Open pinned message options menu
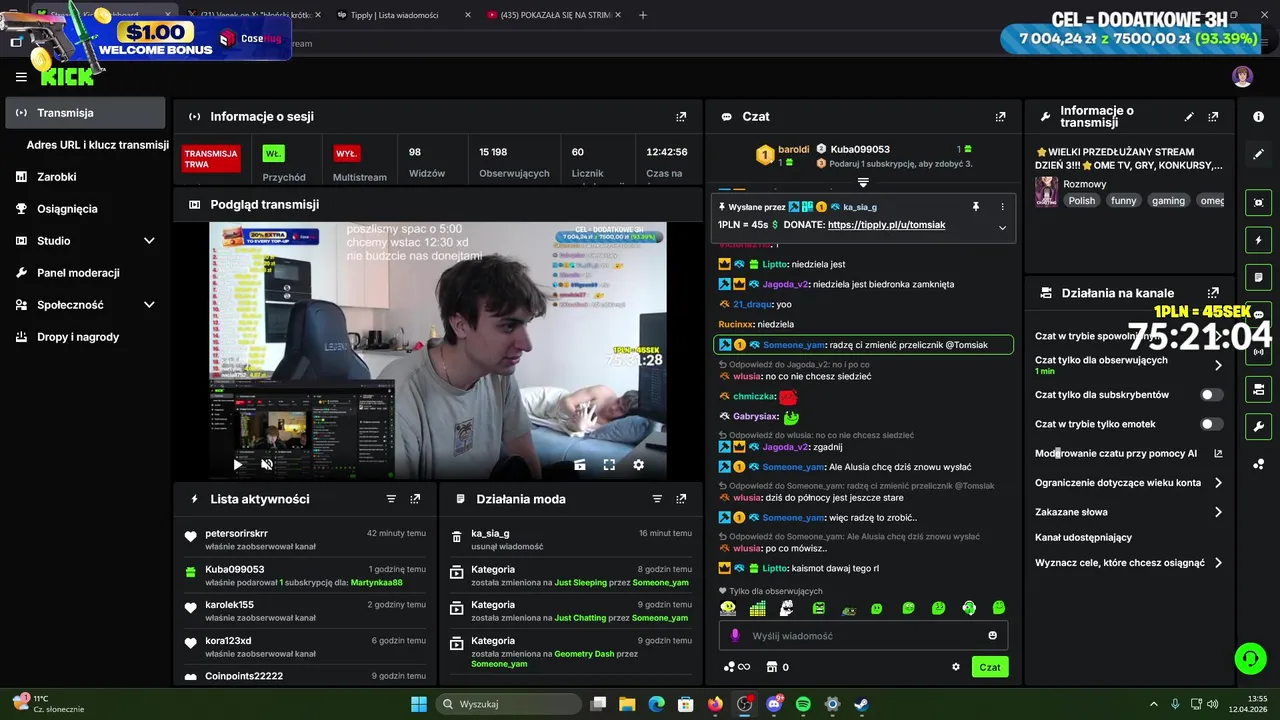This screenshot has height=720, width=1280. pyautogui.click(x=1002, y=207)
